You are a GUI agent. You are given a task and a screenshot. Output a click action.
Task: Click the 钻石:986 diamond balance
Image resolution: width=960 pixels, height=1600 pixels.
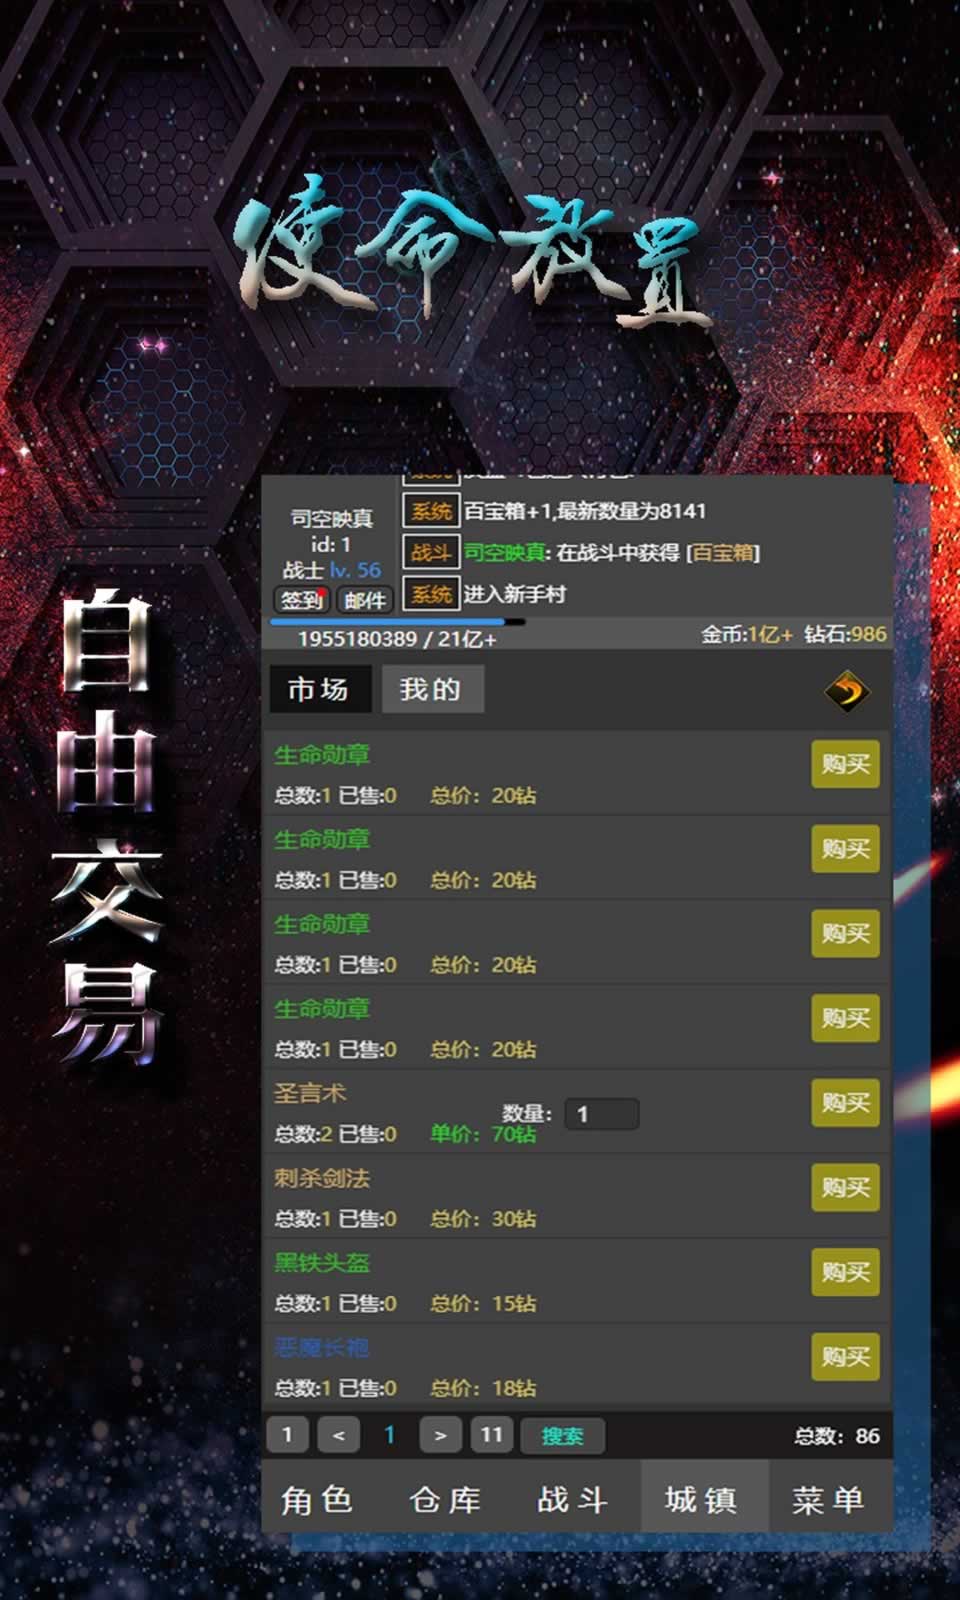[x=845, y=633]
